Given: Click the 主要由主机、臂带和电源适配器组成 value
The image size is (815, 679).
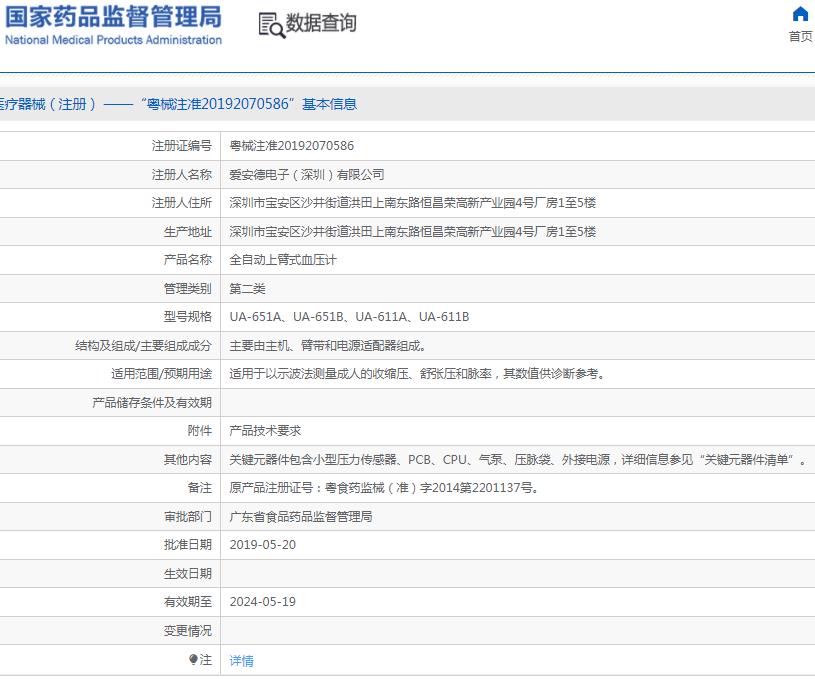Looking at the screenshot, I should (x=328, y=346).
